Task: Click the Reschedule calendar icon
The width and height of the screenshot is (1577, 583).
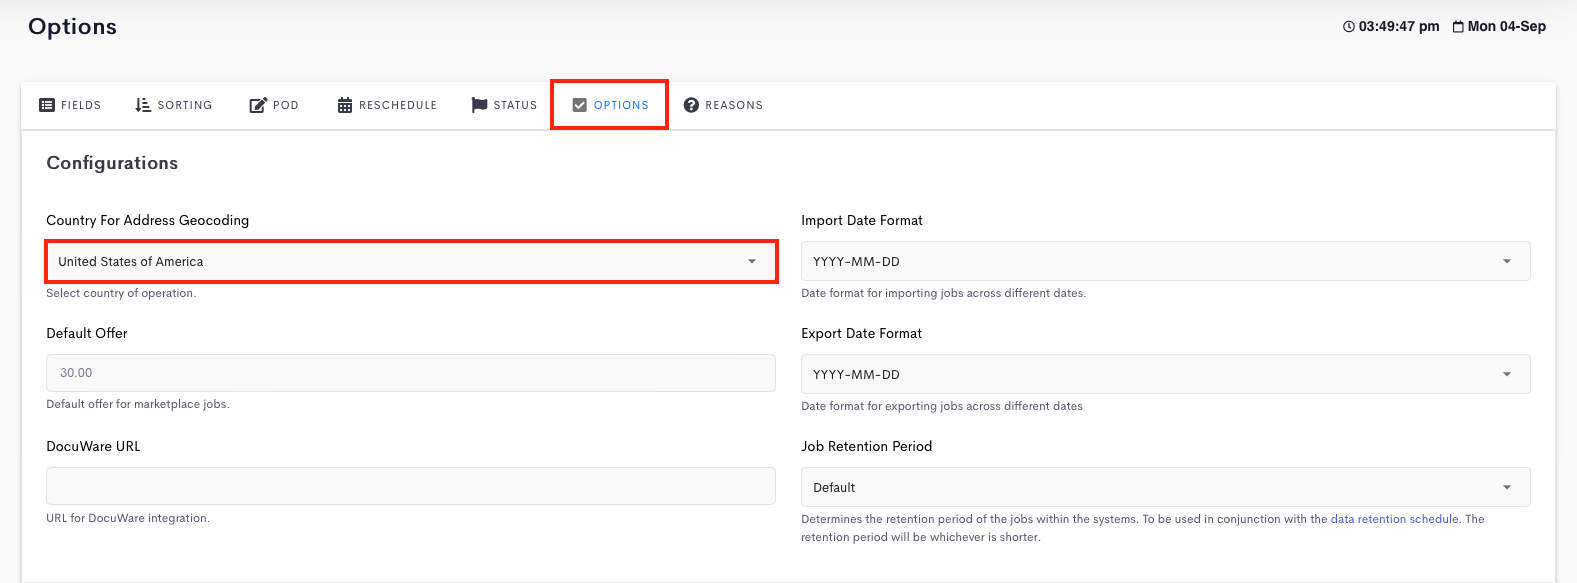Action: tap(345, 105)
